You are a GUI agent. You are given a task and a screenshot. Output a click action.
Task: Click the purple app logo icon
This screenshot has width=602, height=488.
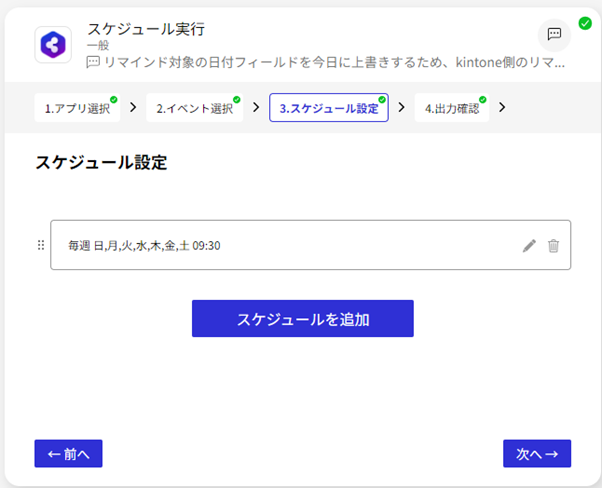pos(52,45)
